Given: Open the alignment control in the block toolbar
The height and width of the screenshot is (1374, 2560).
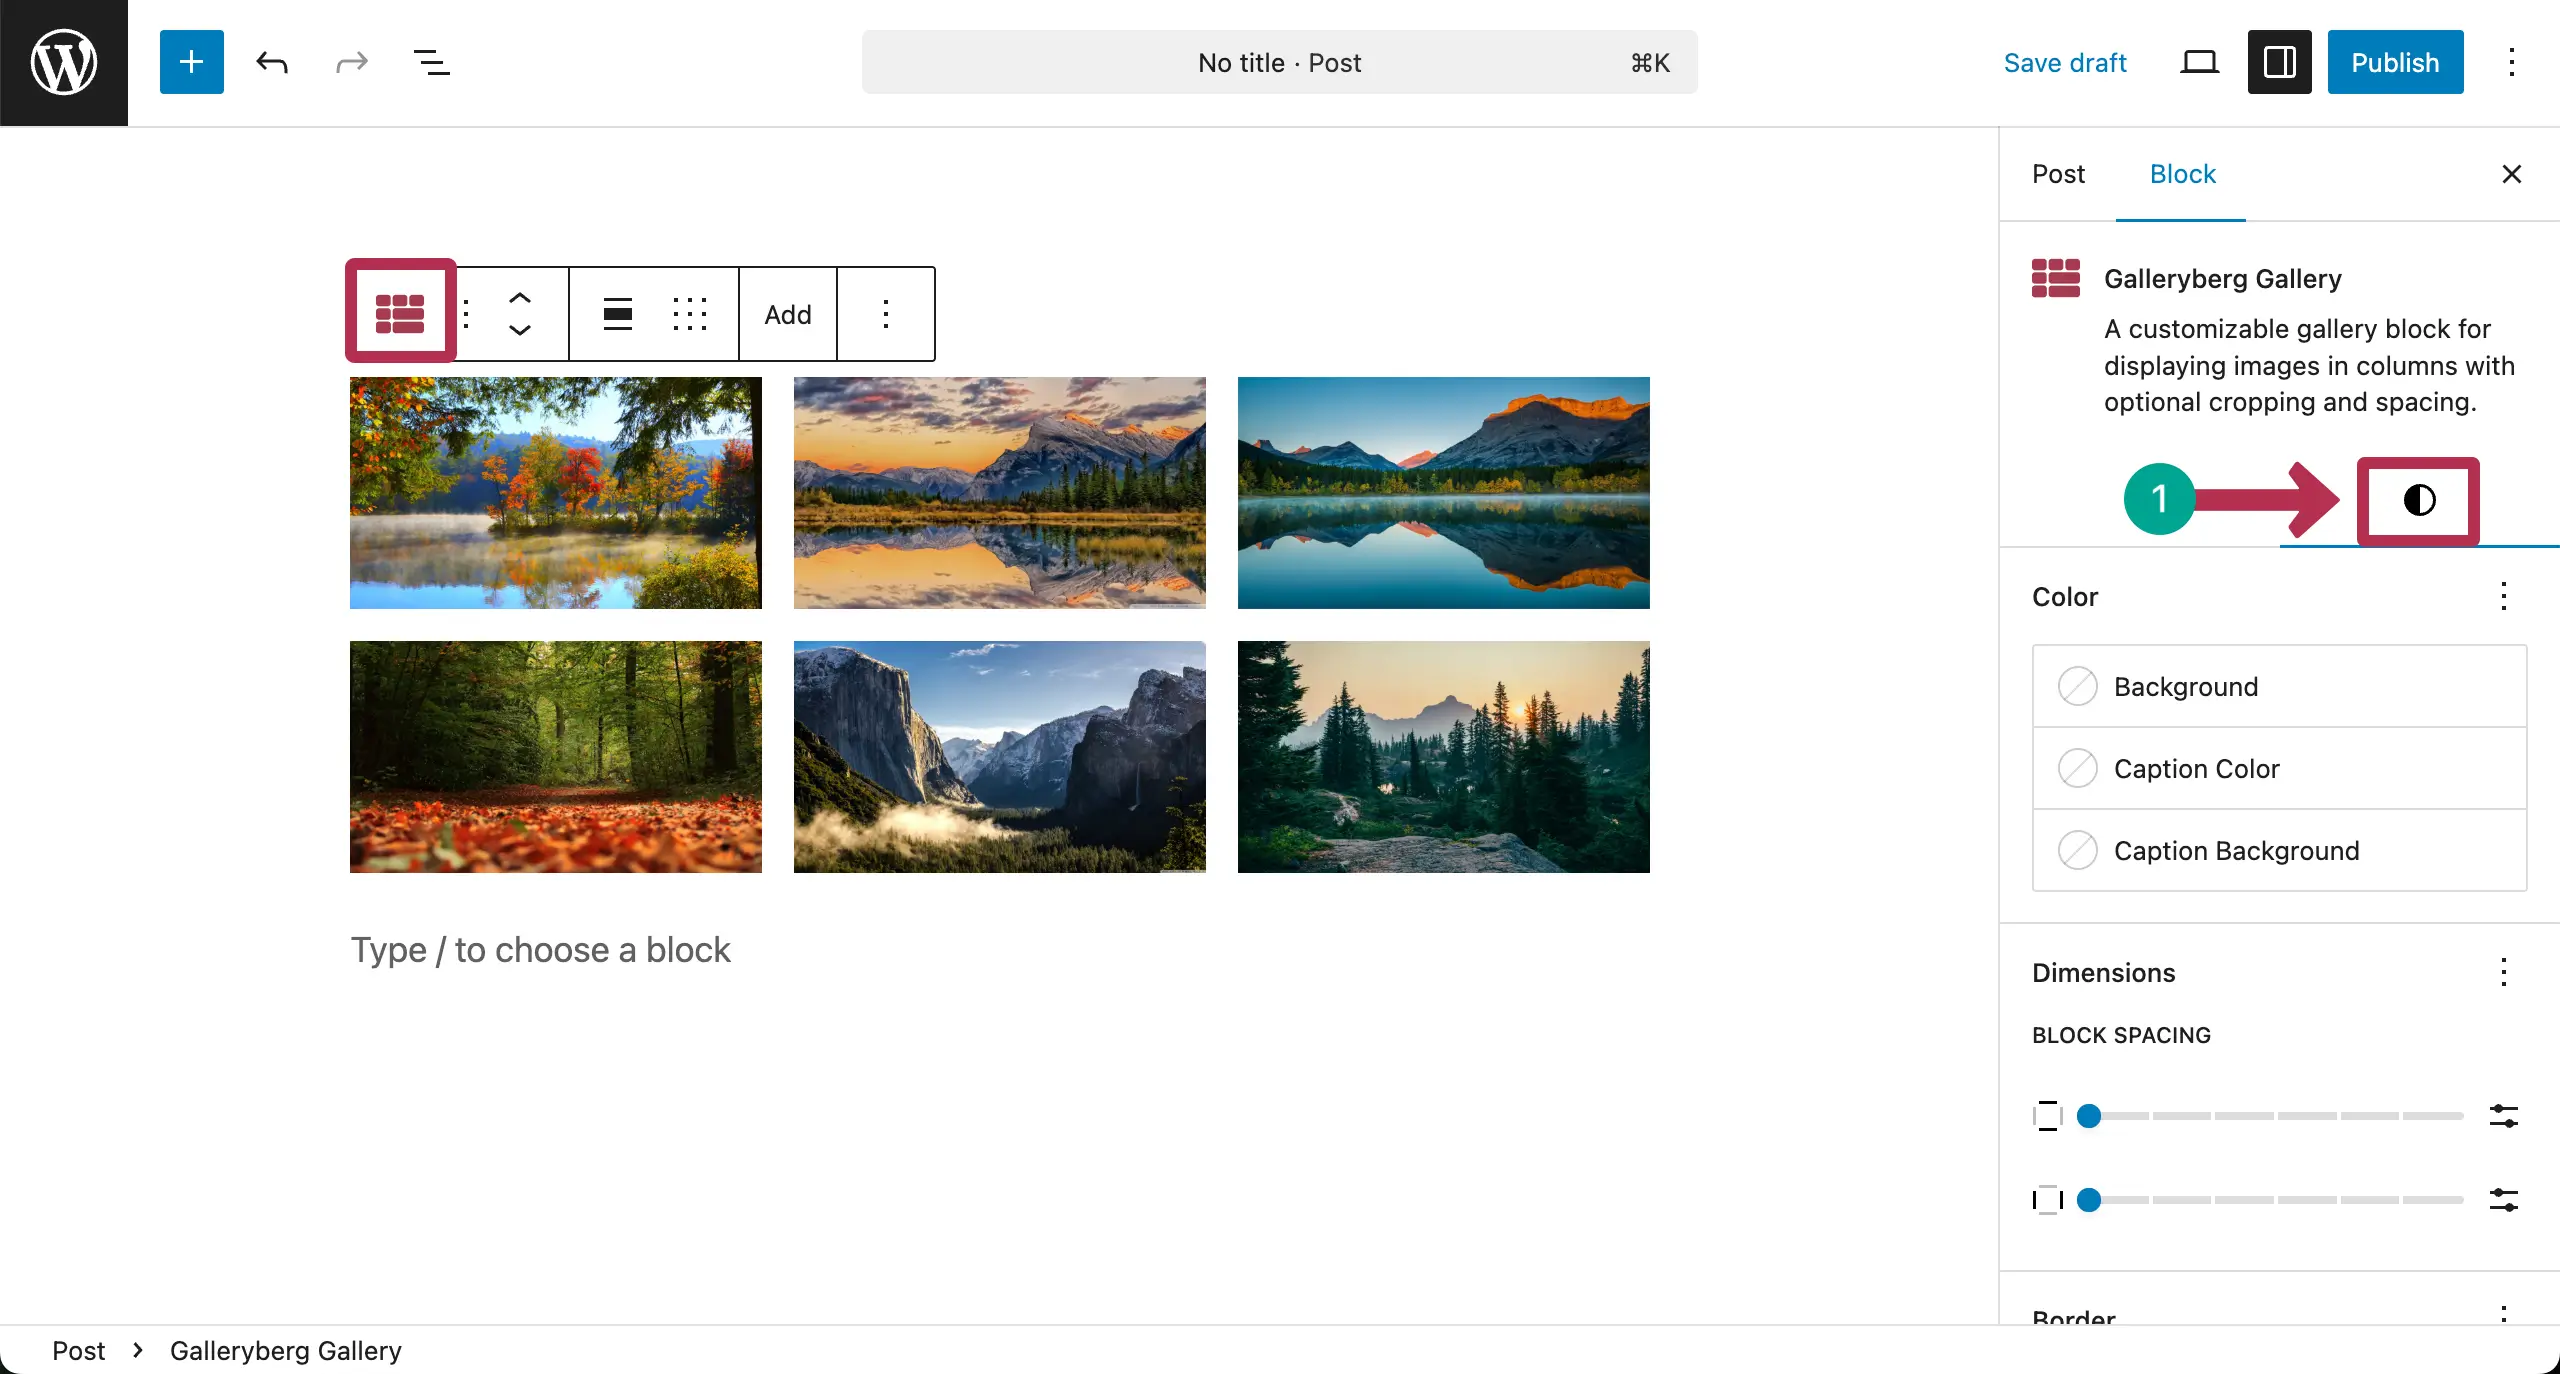Looking at the screenshot, I should click(x=617, y=313).
